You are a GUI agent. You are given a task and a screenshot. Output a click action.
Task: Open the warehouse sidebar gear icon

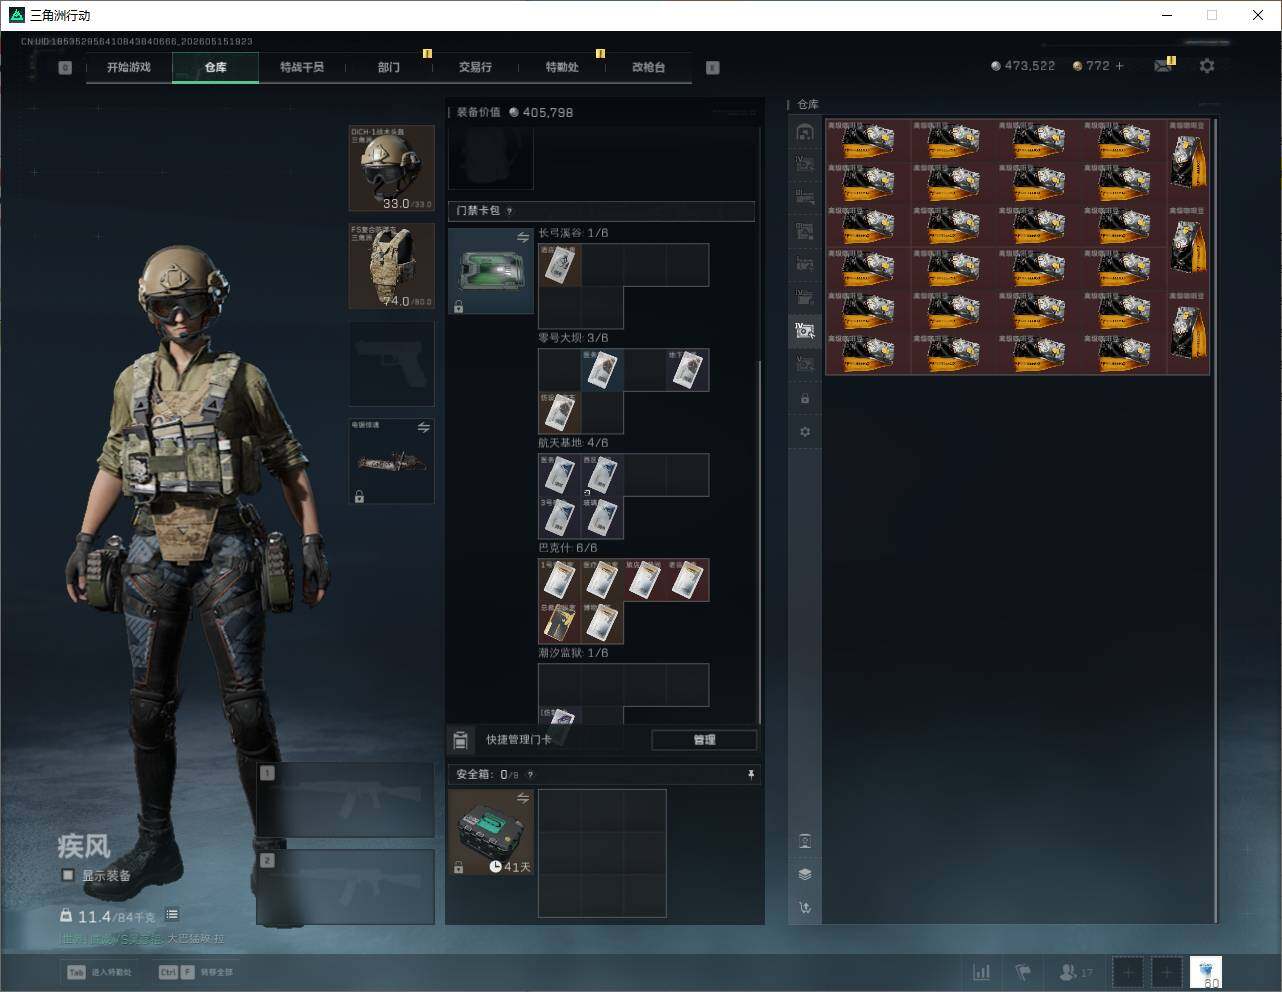pos(805,432)
